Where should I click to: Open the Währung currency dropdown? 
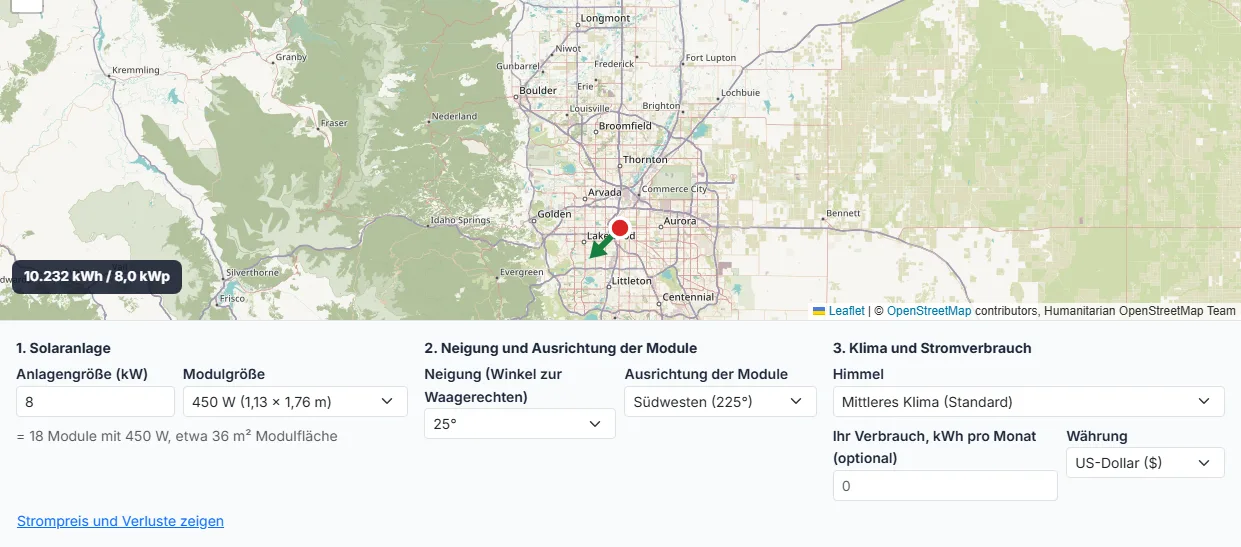click(1145, 463)
